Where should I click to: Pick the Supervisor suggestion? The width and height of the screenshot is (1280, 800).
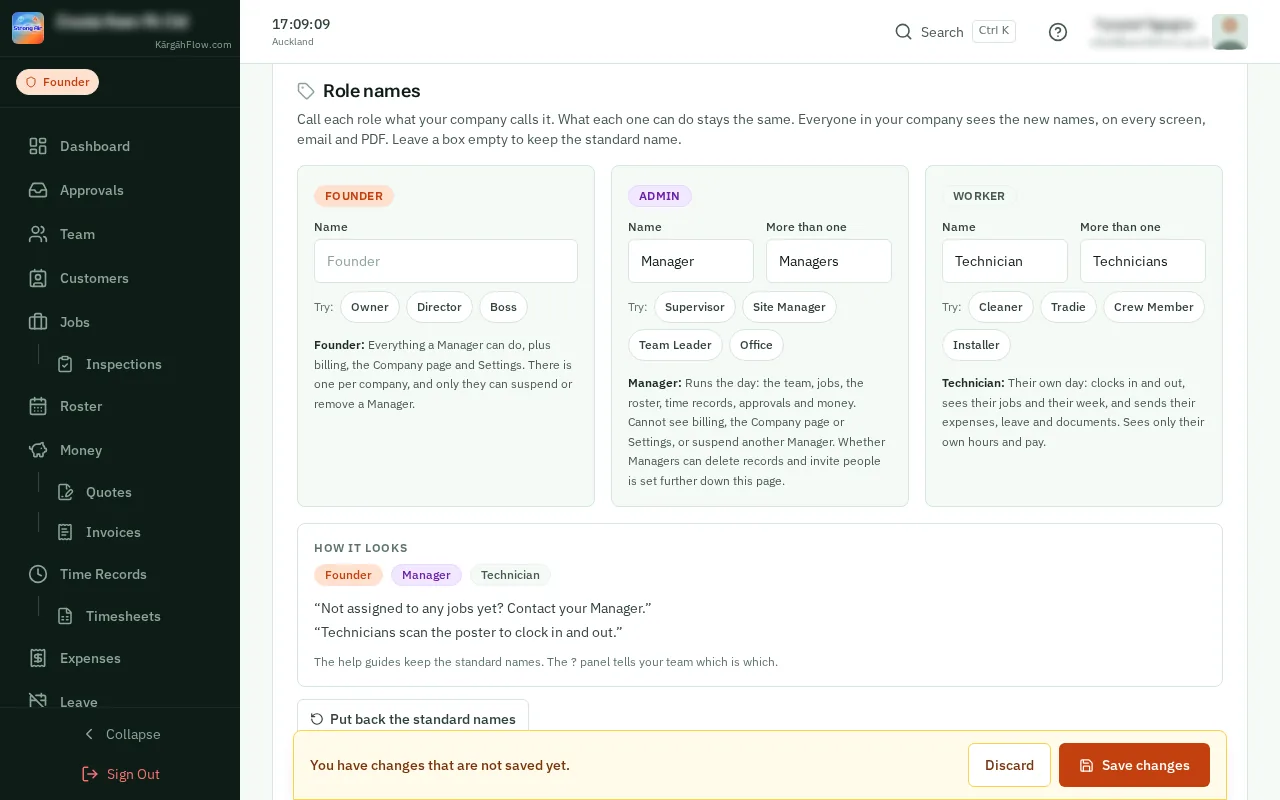pos(695,307)
